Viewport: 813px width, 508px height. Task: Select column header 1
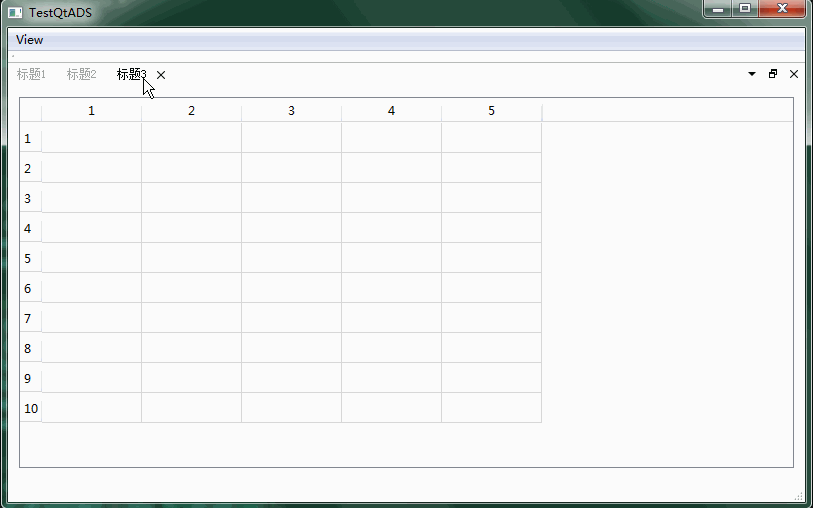tap(91, 111)
